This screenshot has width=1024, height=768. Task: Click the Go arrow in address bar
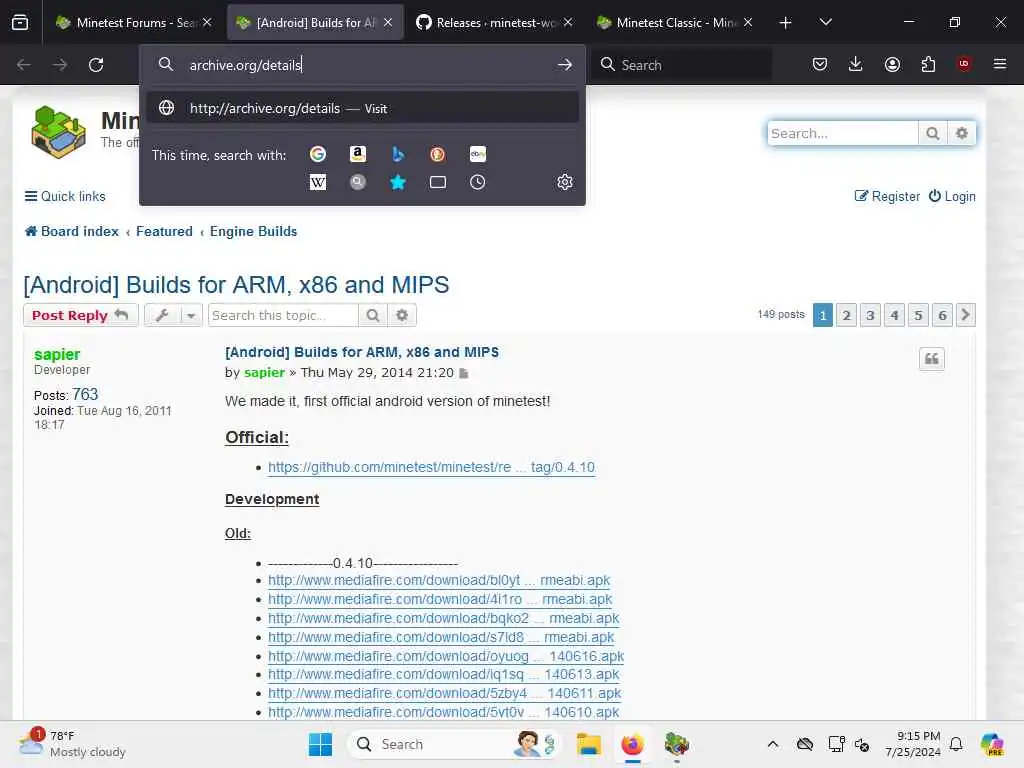(x=565, y=65)
